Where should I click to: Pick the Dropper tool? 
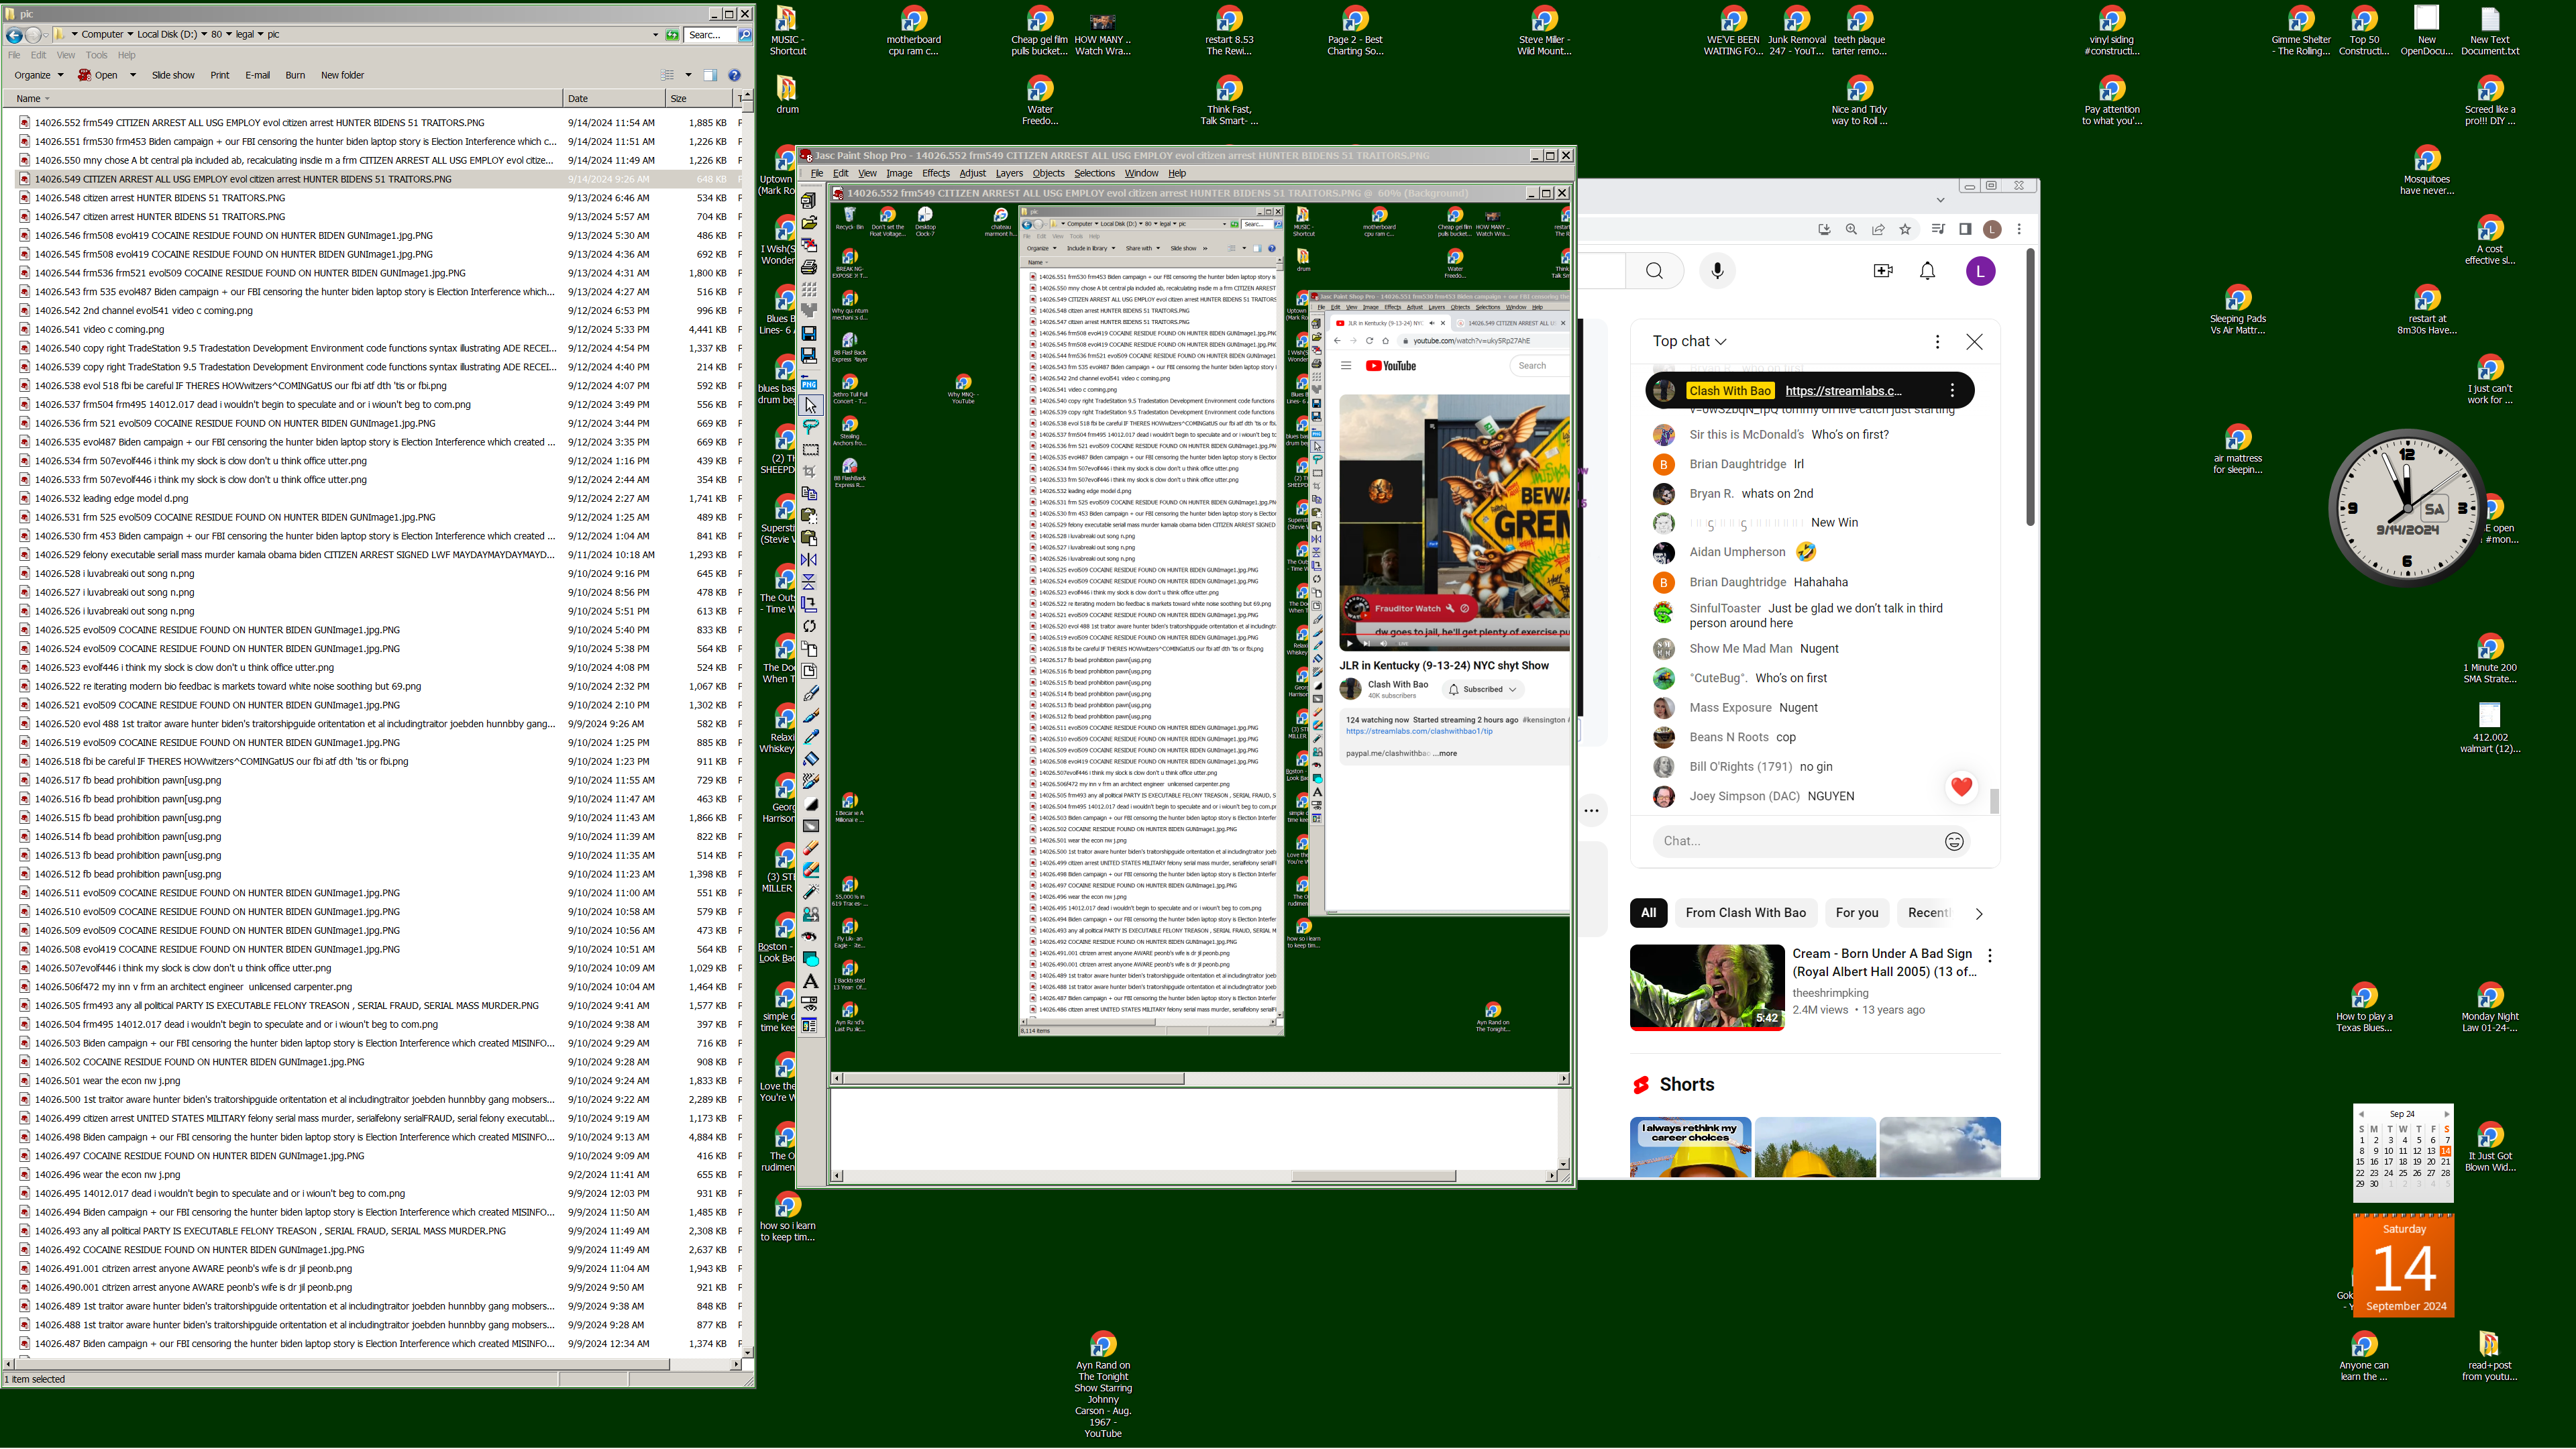click(811, 737)
